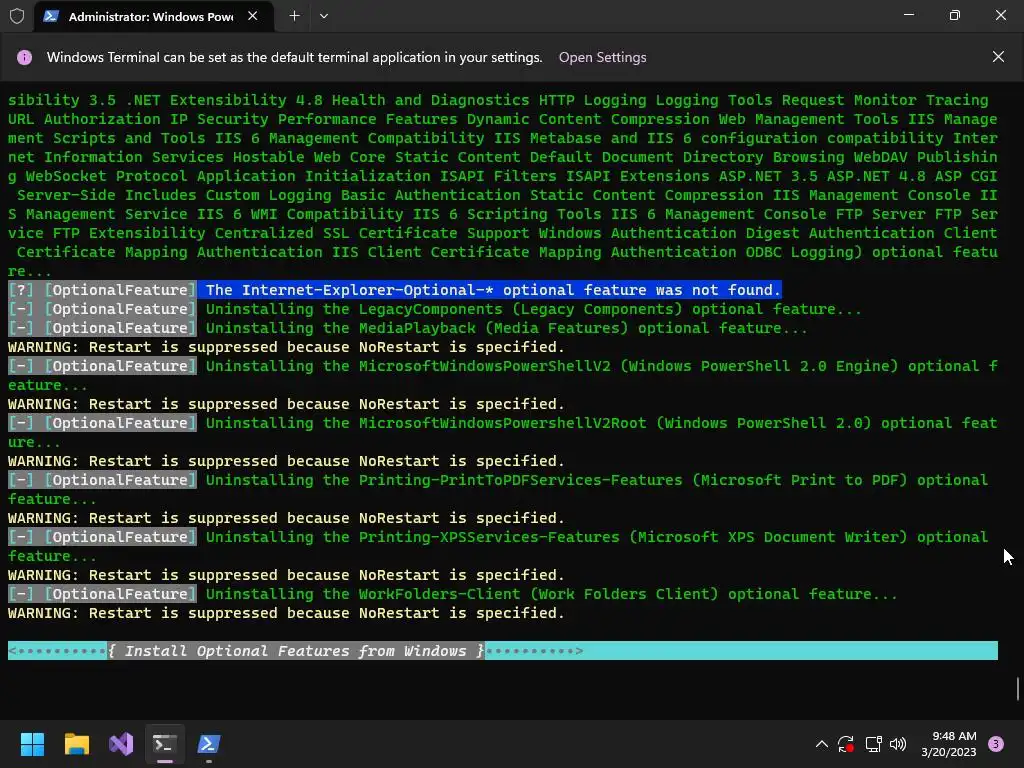Open volume control in system tray
Viewport: 1024px width, 768px height.
pos(898,744)
